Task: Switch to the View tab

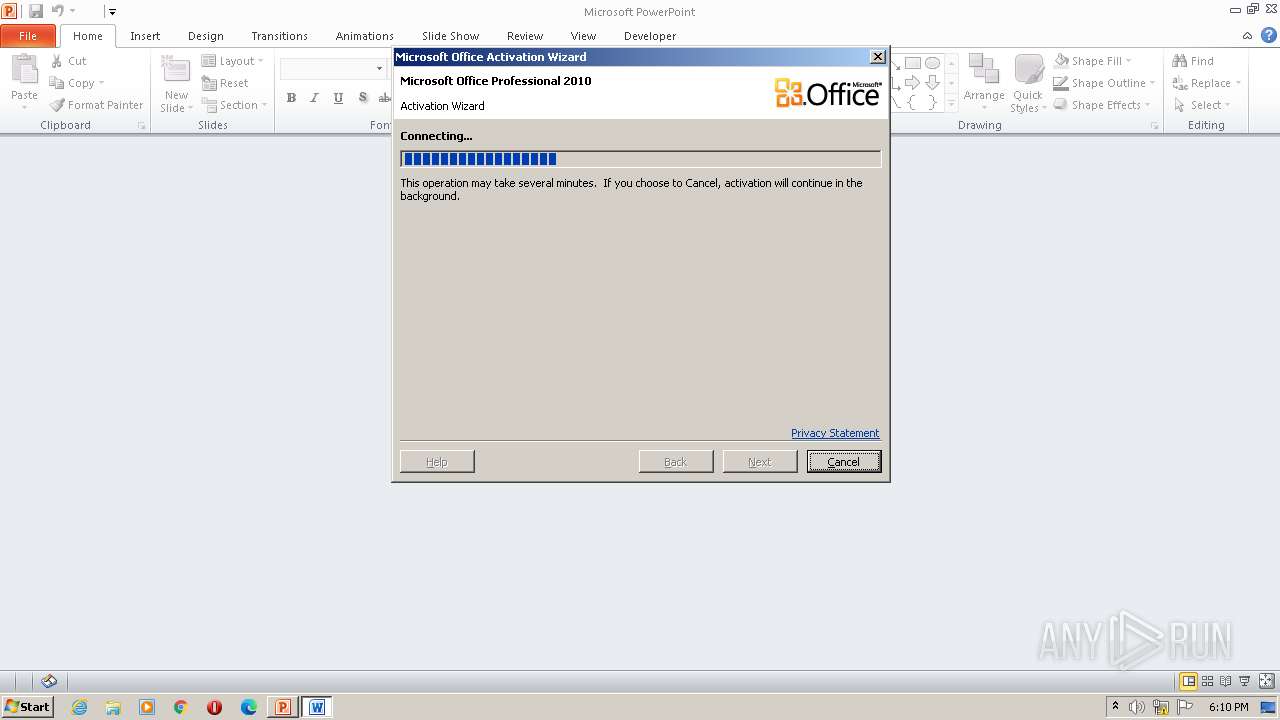Action: click(x=583, y=36)
